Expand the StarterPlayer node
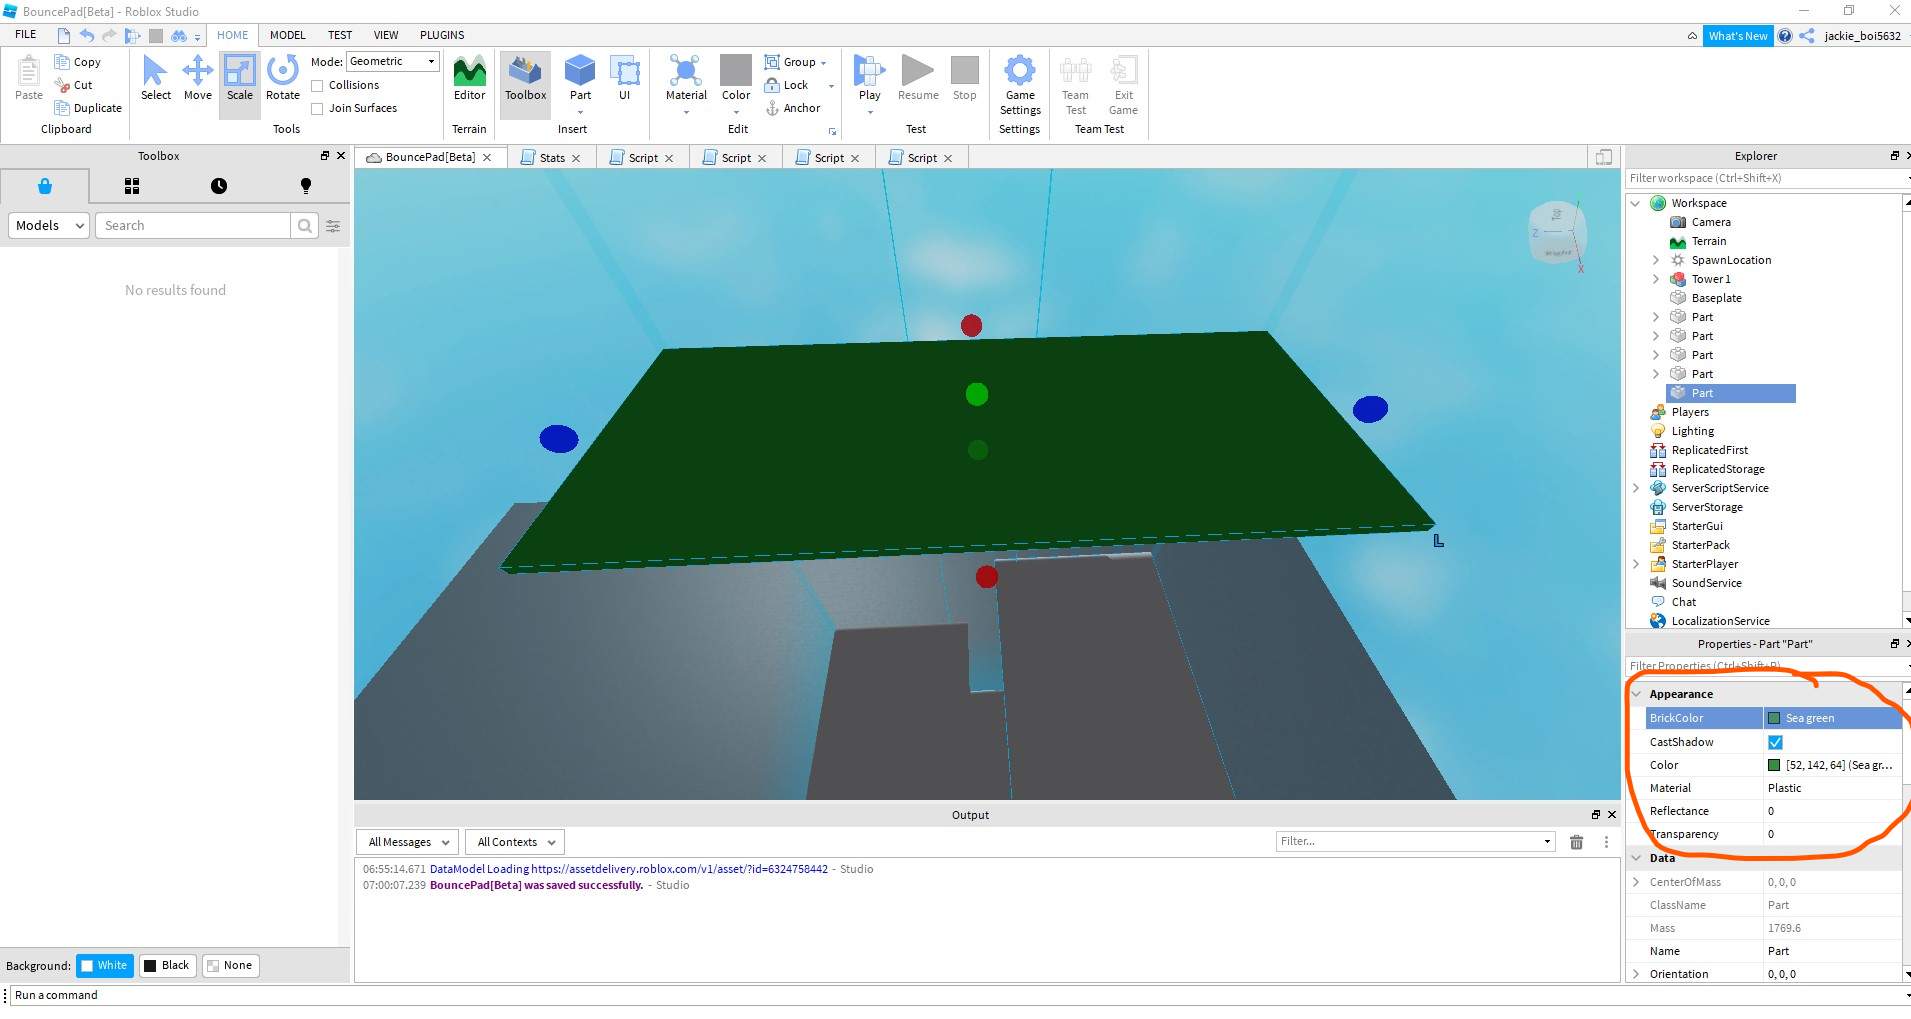The image size is (1911, 1019). click(x=1635, y=564)
